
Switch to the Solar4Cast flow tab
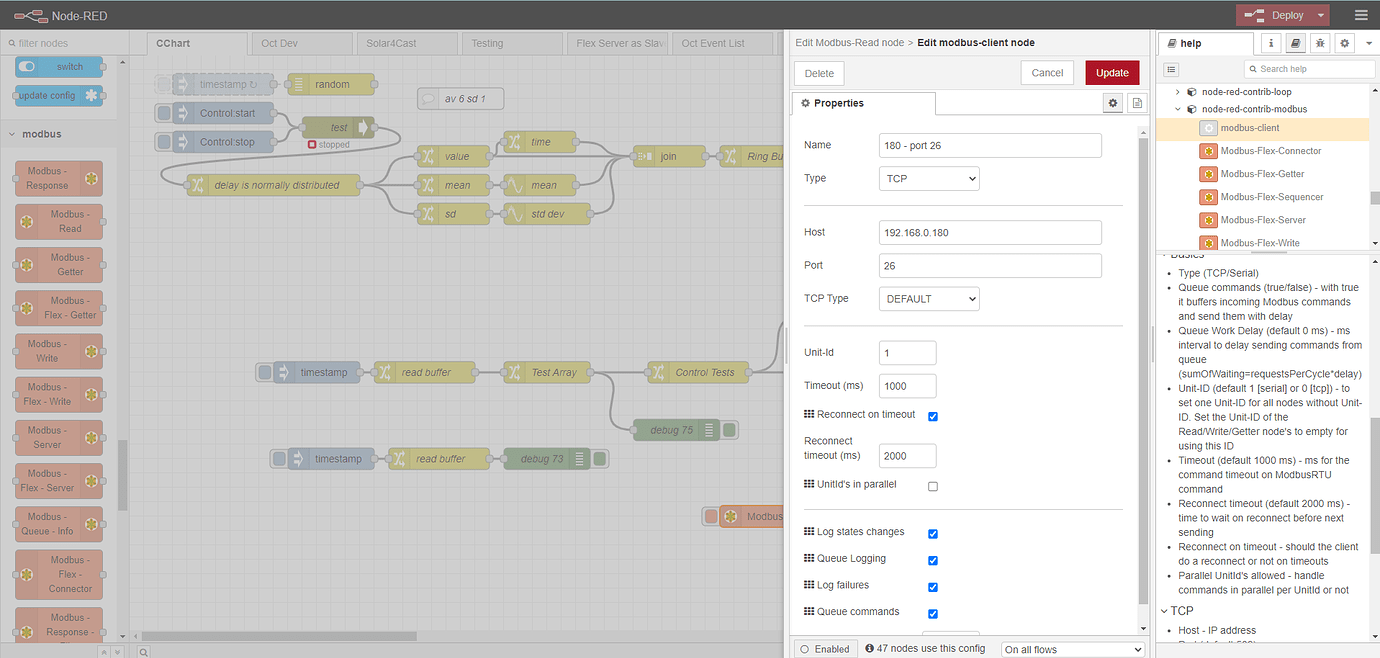[x=405, y=43]
